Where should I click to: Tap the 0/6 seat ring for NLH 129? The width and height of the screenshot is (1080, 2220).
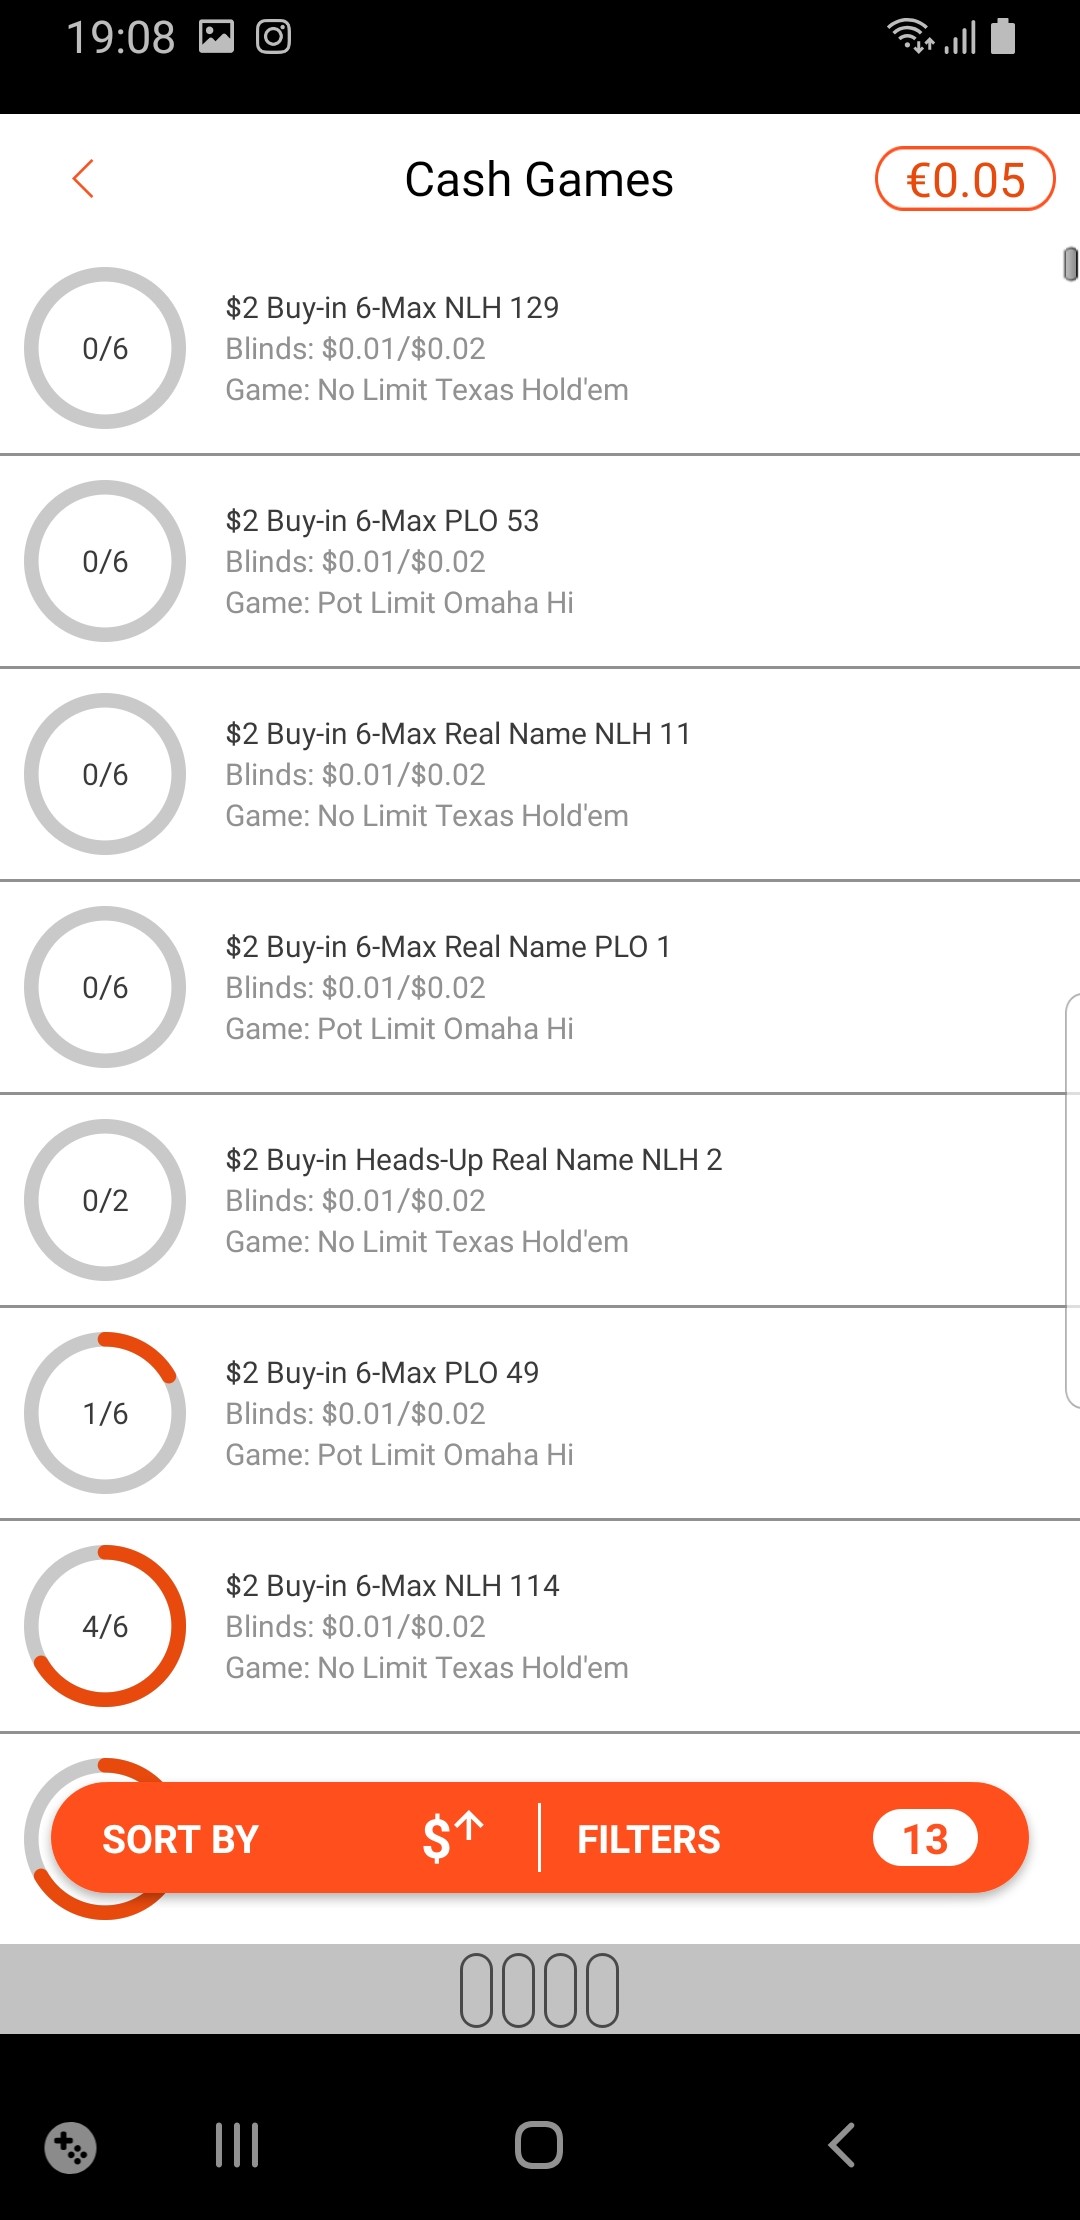[105, 348]
